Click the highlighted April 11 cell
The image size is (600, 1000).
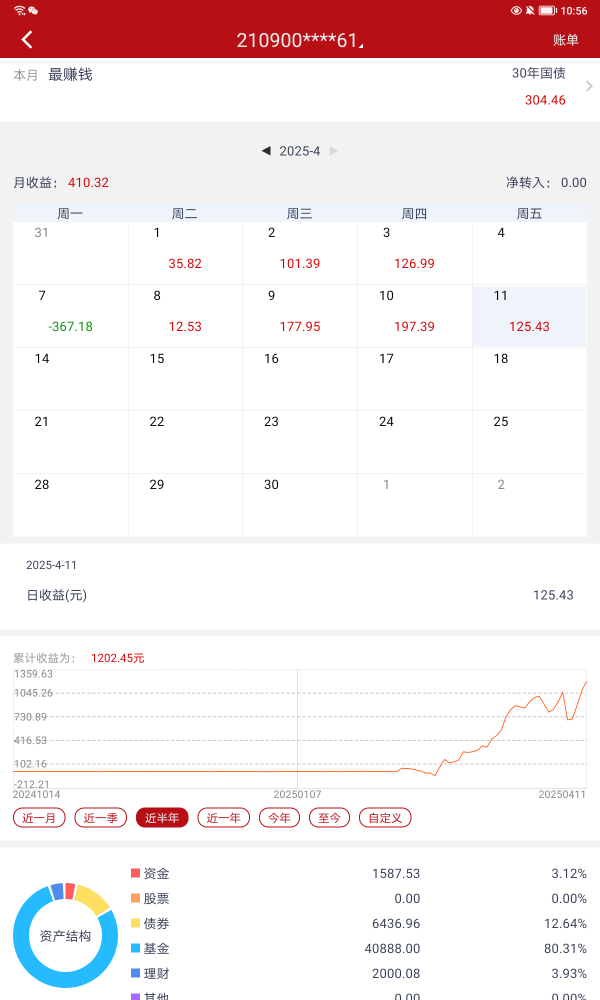pos(529,315)
